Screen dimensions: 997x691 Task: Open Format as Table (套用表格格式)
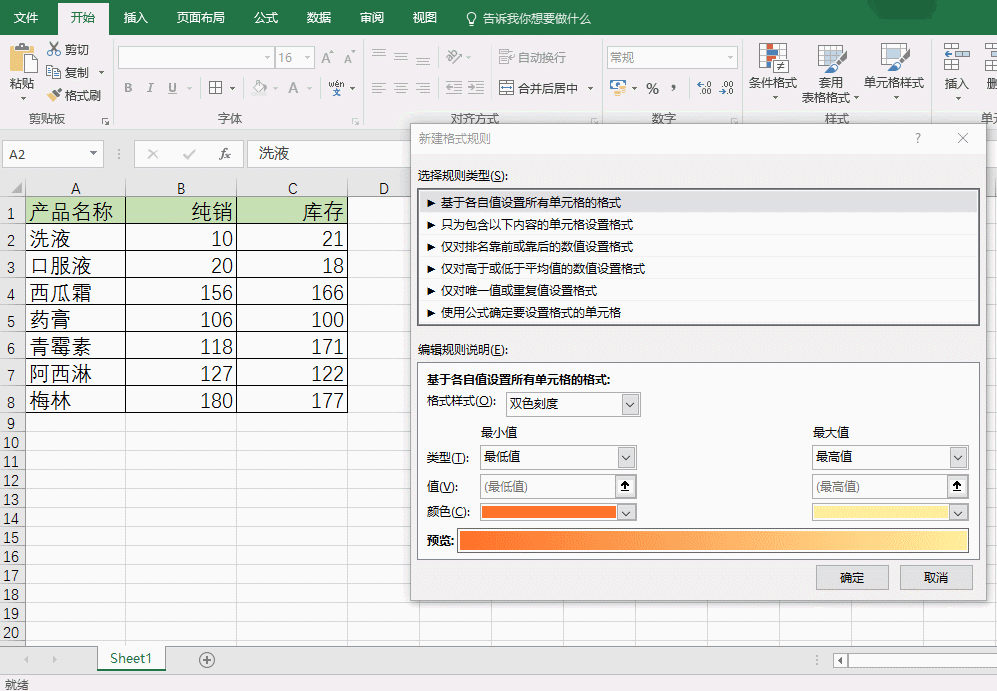(830, 72)
